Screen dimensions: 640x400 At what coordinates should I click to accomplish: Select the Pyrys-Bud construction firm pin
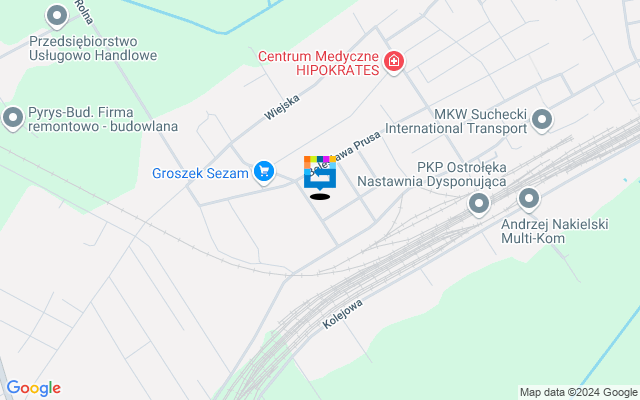[x=13, y=119]
